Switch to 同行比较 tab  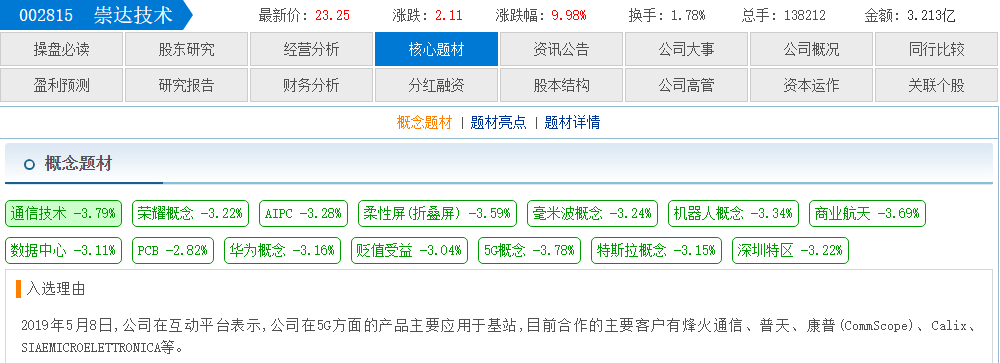pyautogui.click(x=936, y=50)
